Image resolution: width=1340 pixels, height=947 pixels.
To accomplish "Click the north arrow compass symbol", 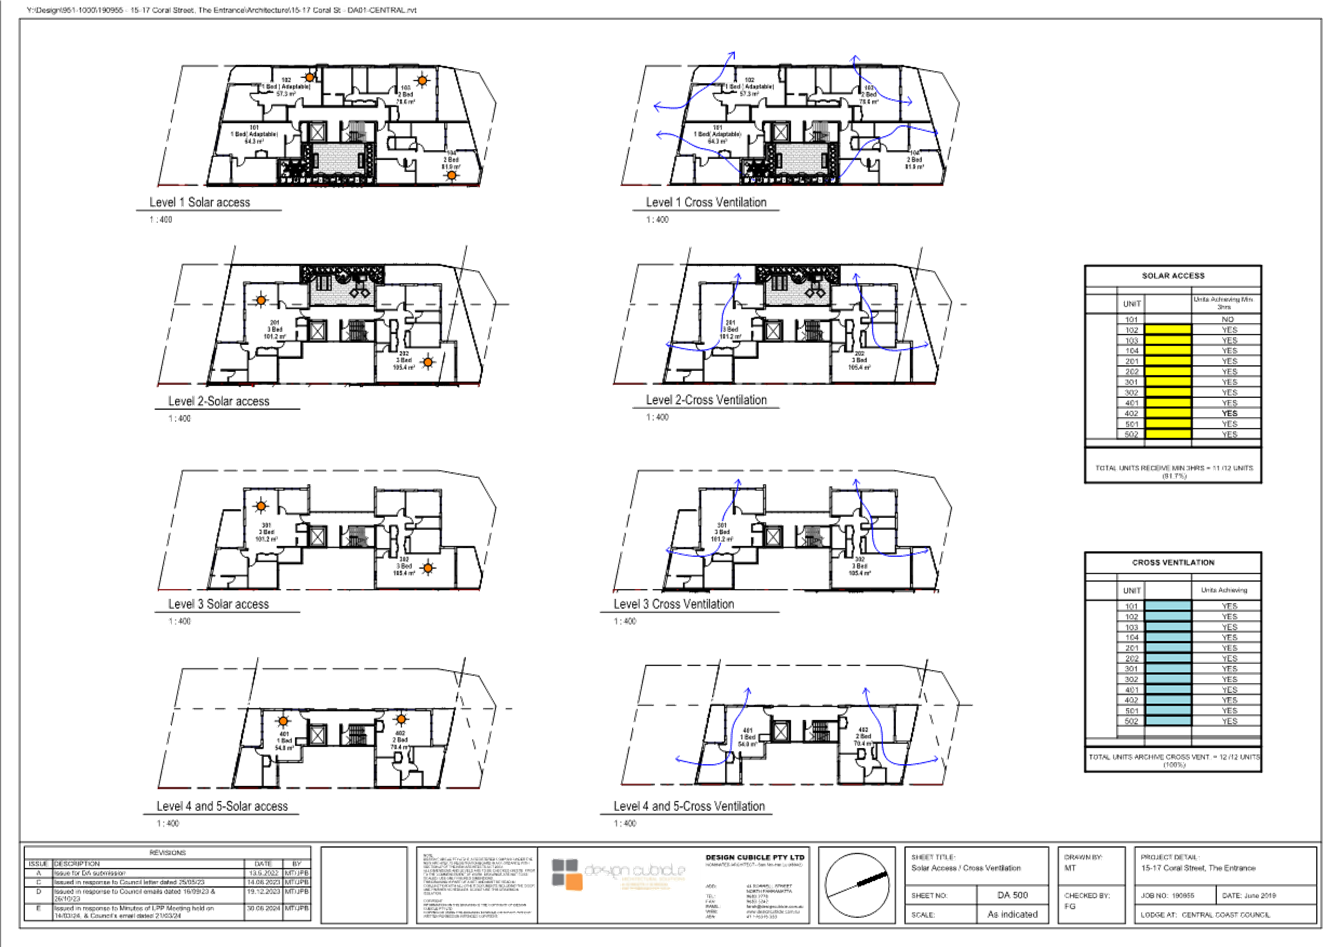I will tap(858, 885).
